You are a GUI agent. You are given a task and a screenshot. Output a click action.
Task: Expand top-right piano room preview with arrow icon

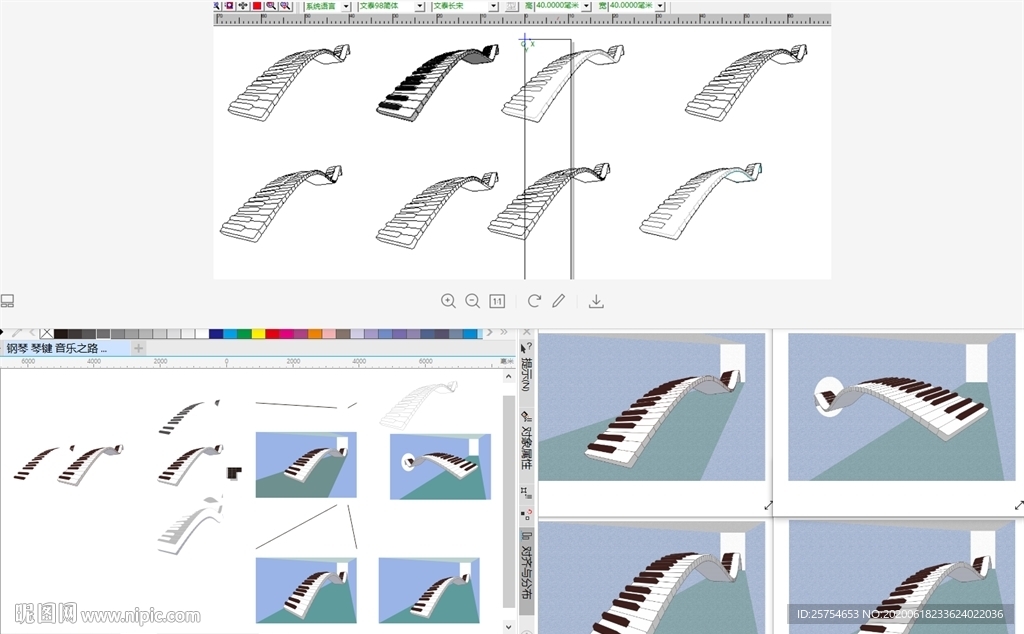[1019, 505]
